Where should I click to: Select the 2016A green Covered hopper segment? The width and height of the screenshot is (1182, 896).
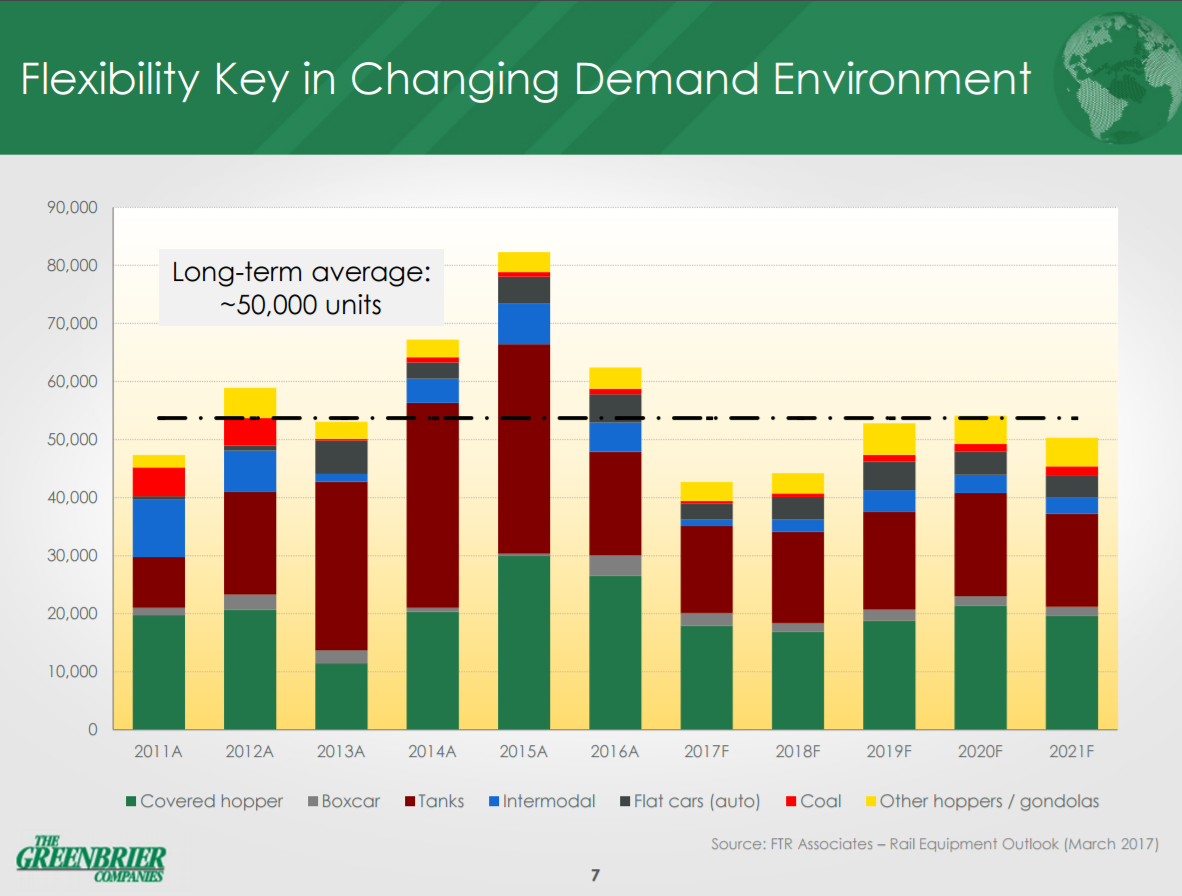(615, 652)
